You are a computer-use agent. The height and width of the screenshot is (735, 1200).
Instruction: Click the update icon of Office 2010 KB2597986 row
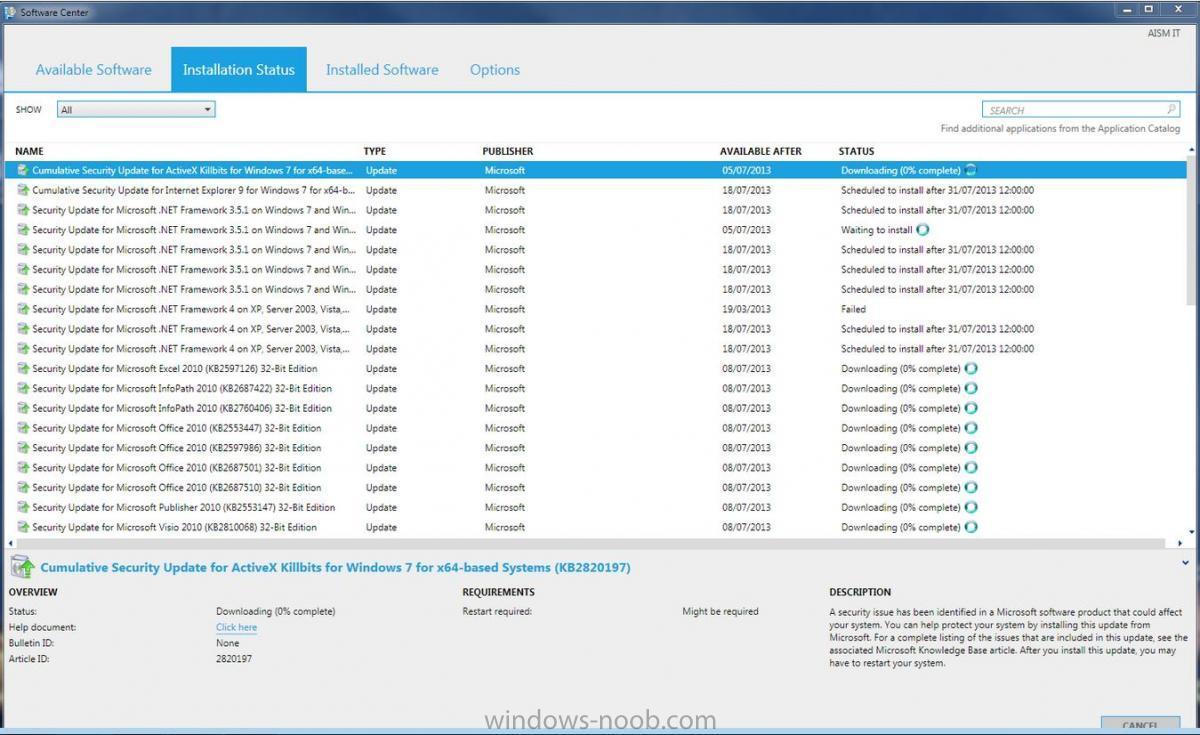pyautogui.click(x=23, y=448)
